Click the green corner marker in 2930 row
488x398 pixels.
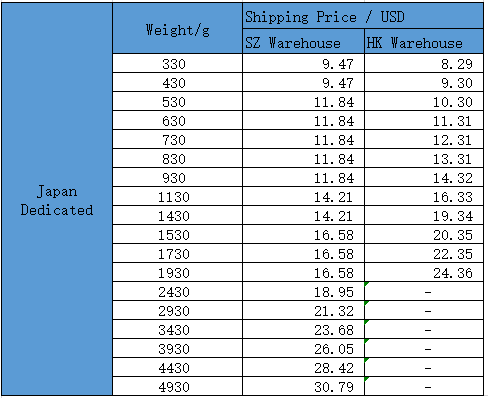(367, 303)
